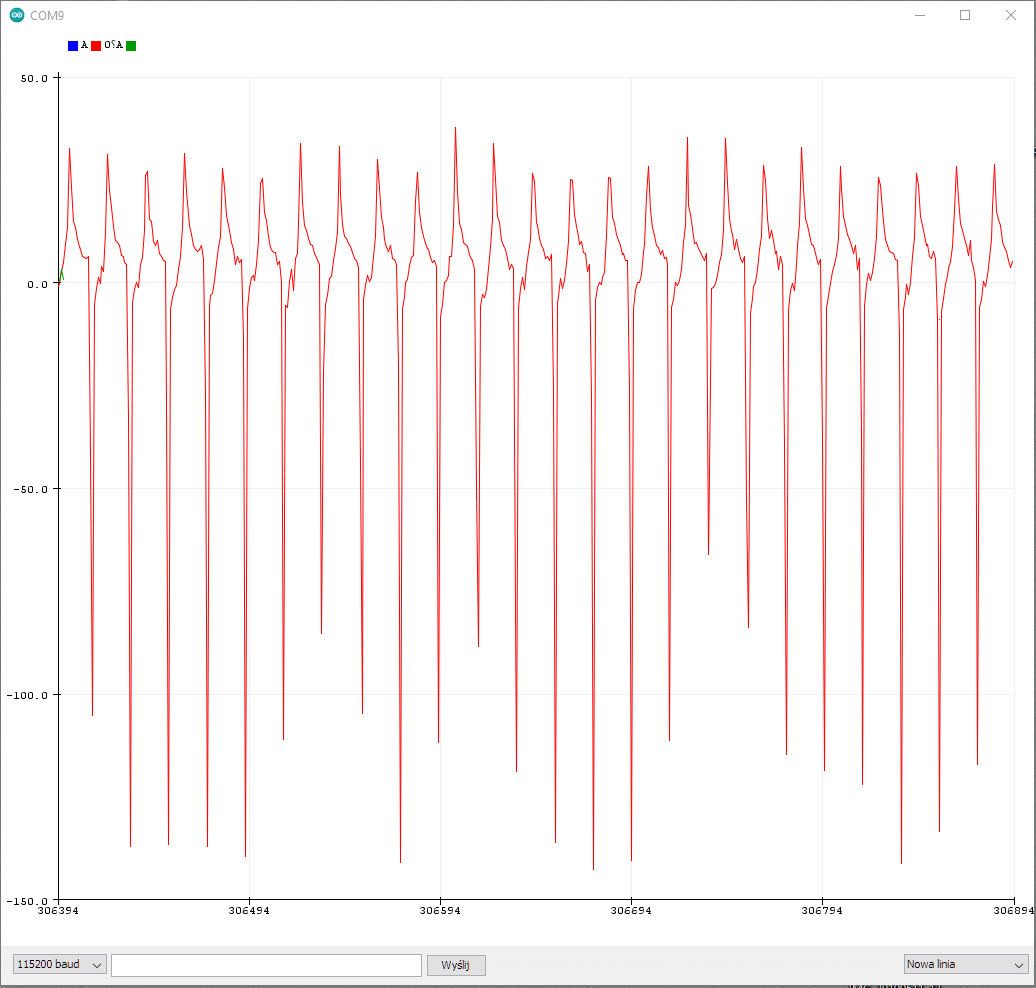Click the COM9 window title text
The height and width of the screenshot is (988, 1036).
(x=47, y=15)
